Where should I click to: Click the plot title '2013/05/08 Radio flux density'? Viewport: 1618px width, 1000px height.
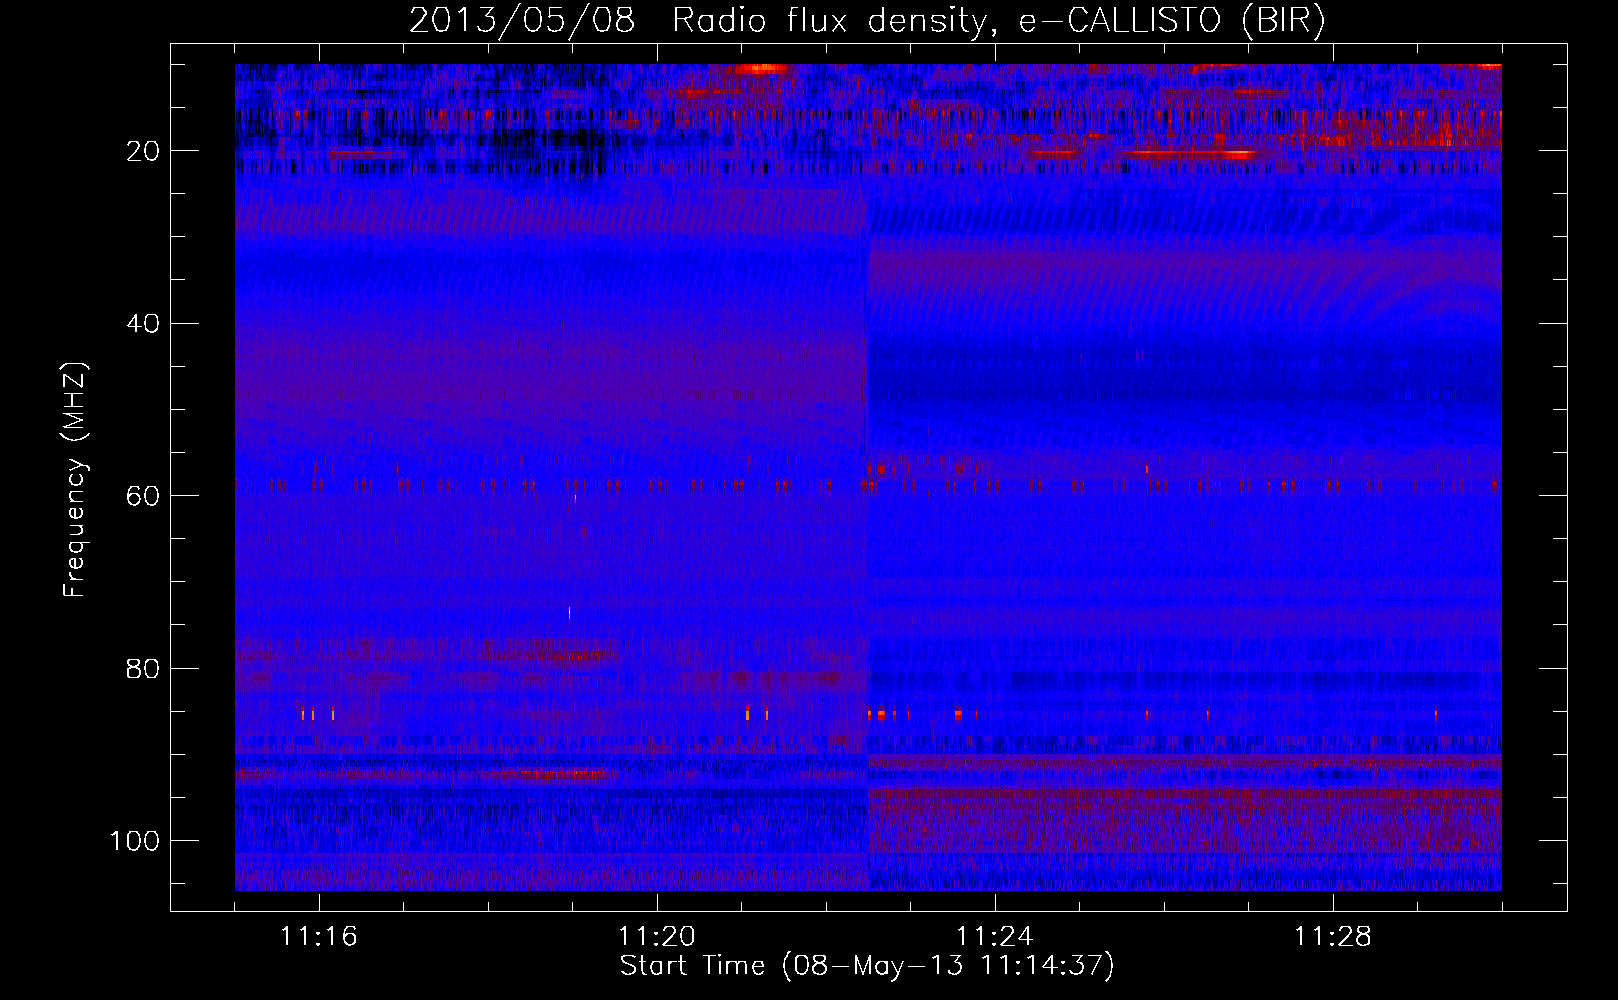[x=867, y=20]
